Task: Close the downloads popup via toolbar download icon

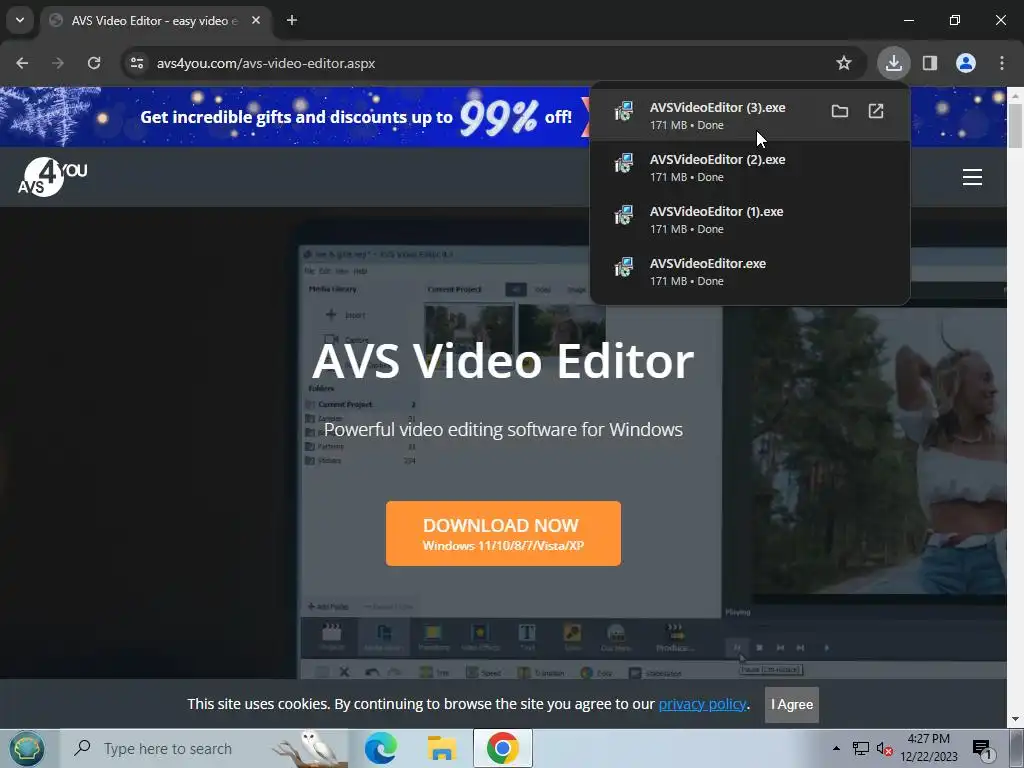Action: (x=893, y=63)
